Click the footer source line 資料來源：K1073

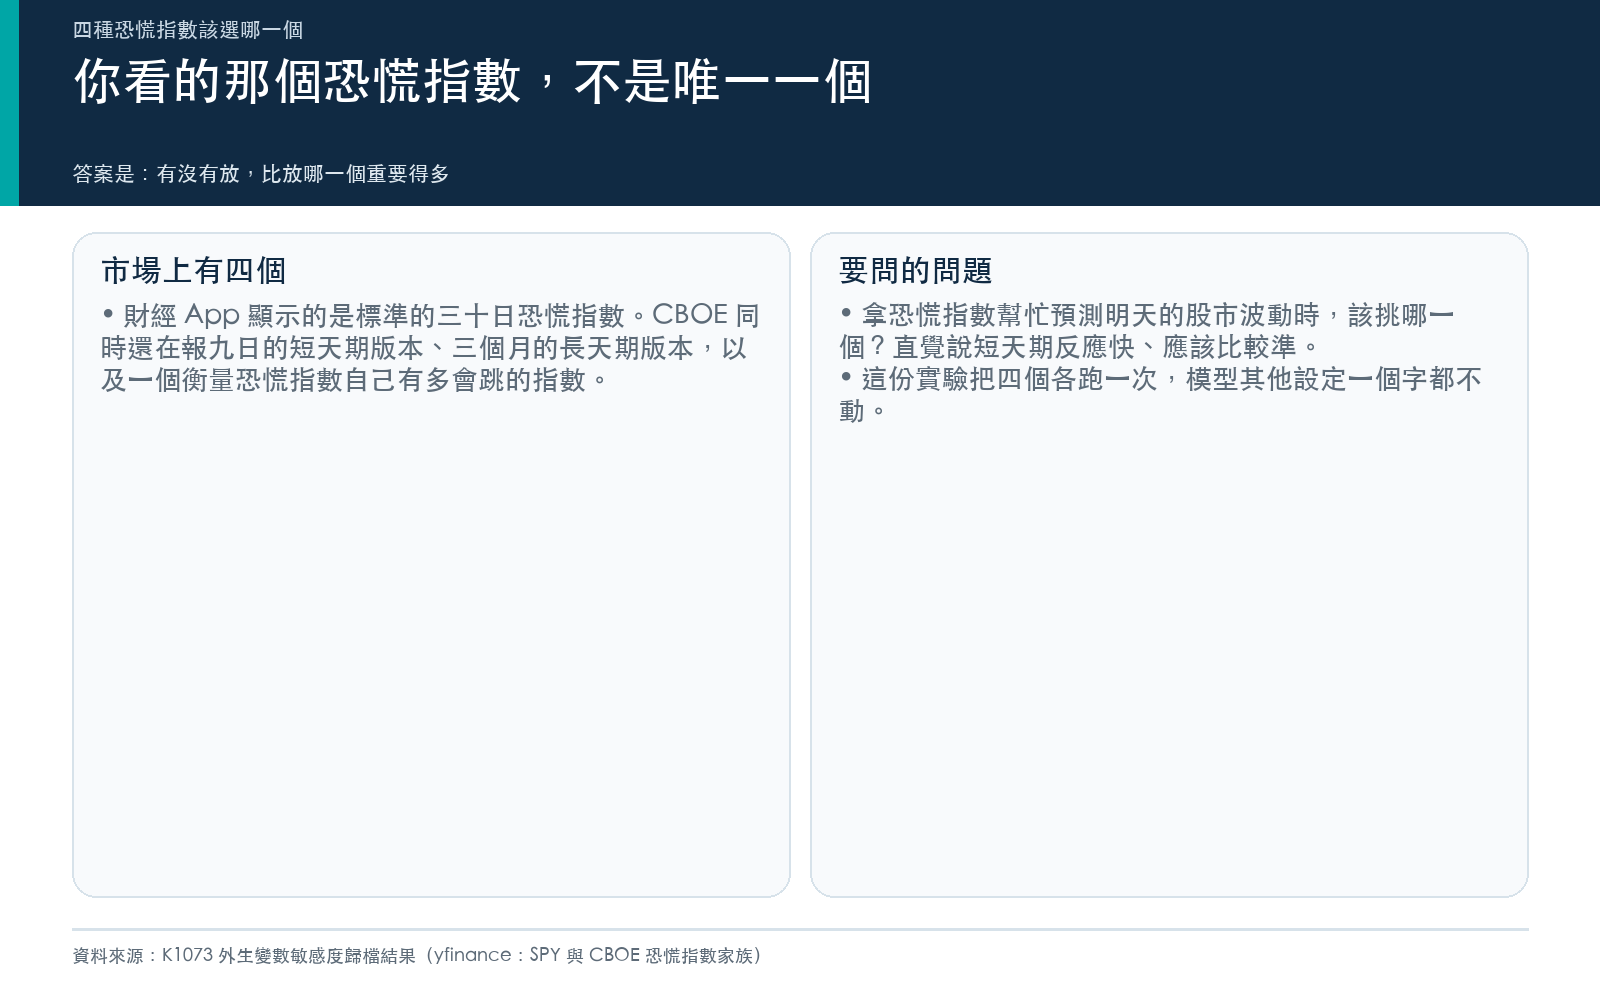(x=417, y=955)
